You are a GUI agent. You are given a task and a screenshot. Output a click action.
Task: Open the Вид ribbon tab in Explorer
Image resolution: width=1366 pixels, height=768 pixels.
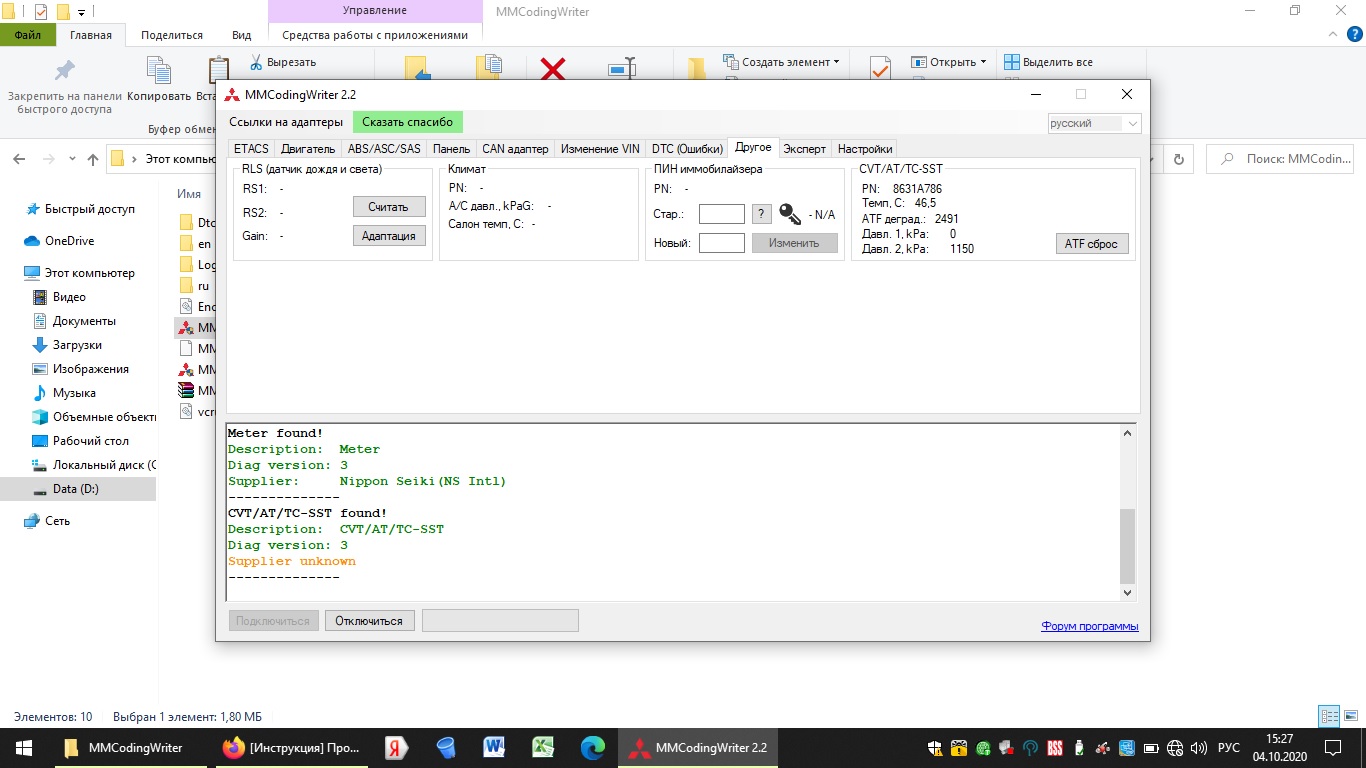click(x=241, y=35)
